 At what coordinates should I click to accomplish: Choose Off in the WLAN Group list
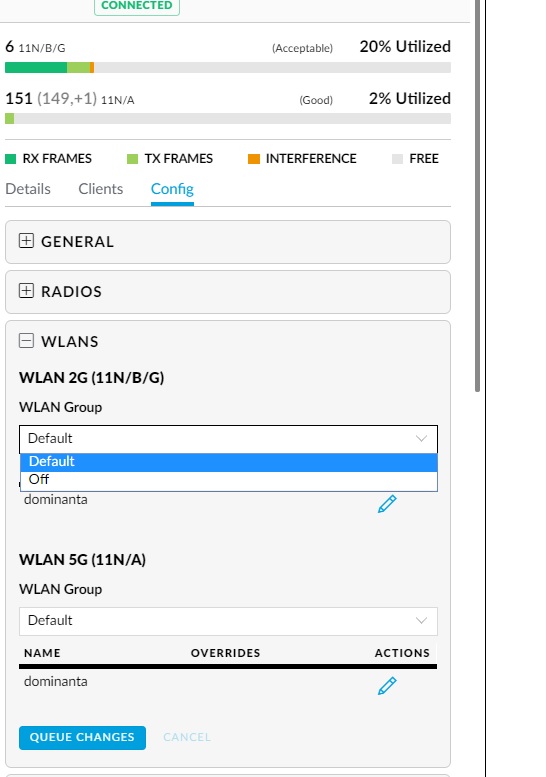point(228,480)
